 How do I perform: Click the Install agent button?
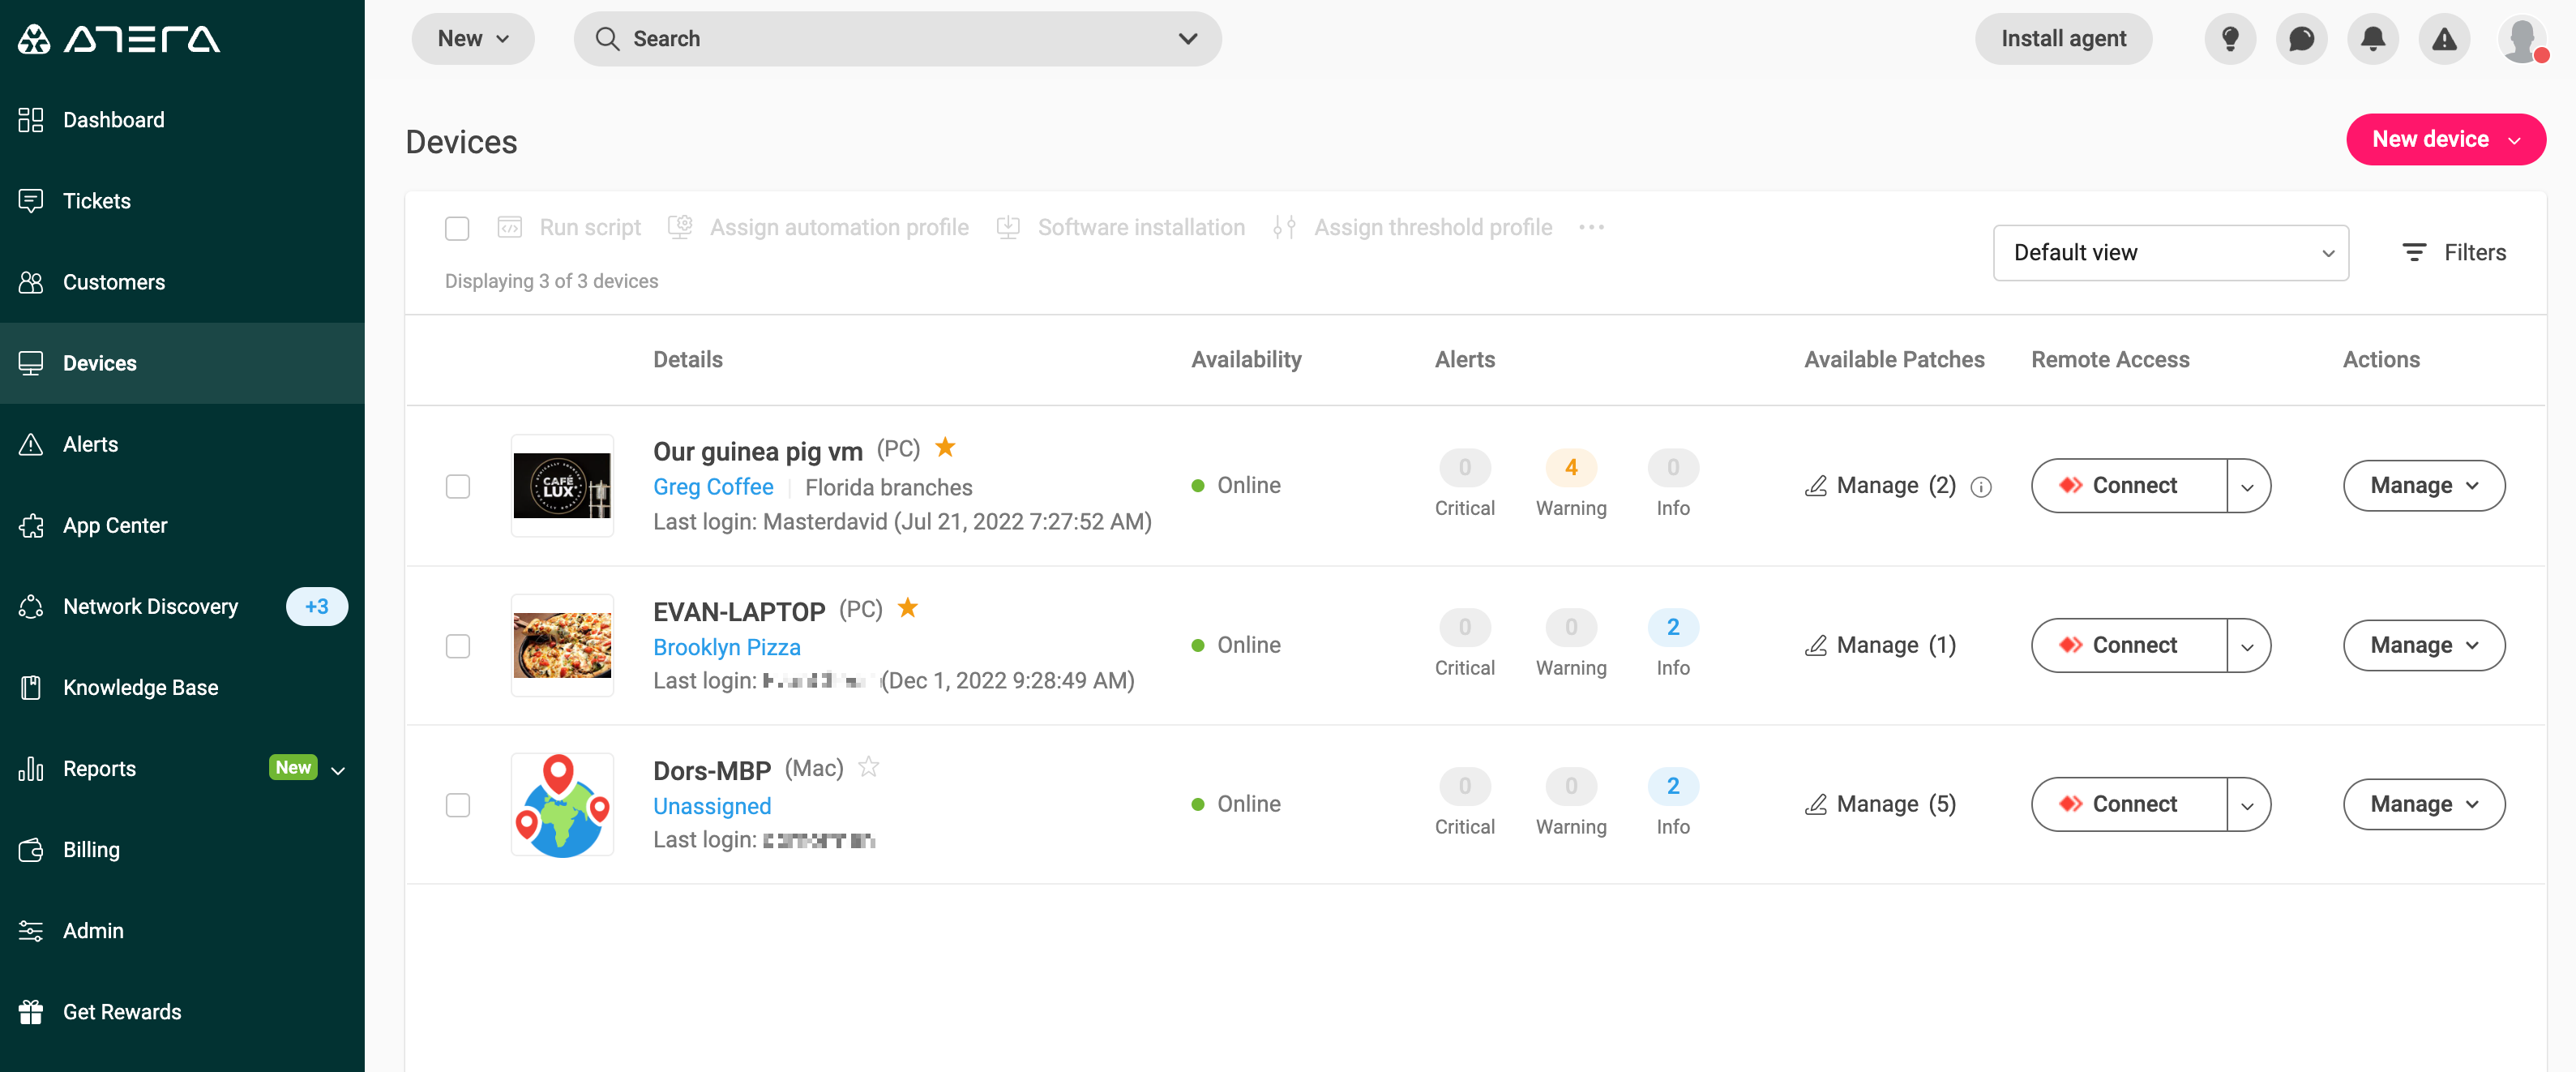point(2063,38)
